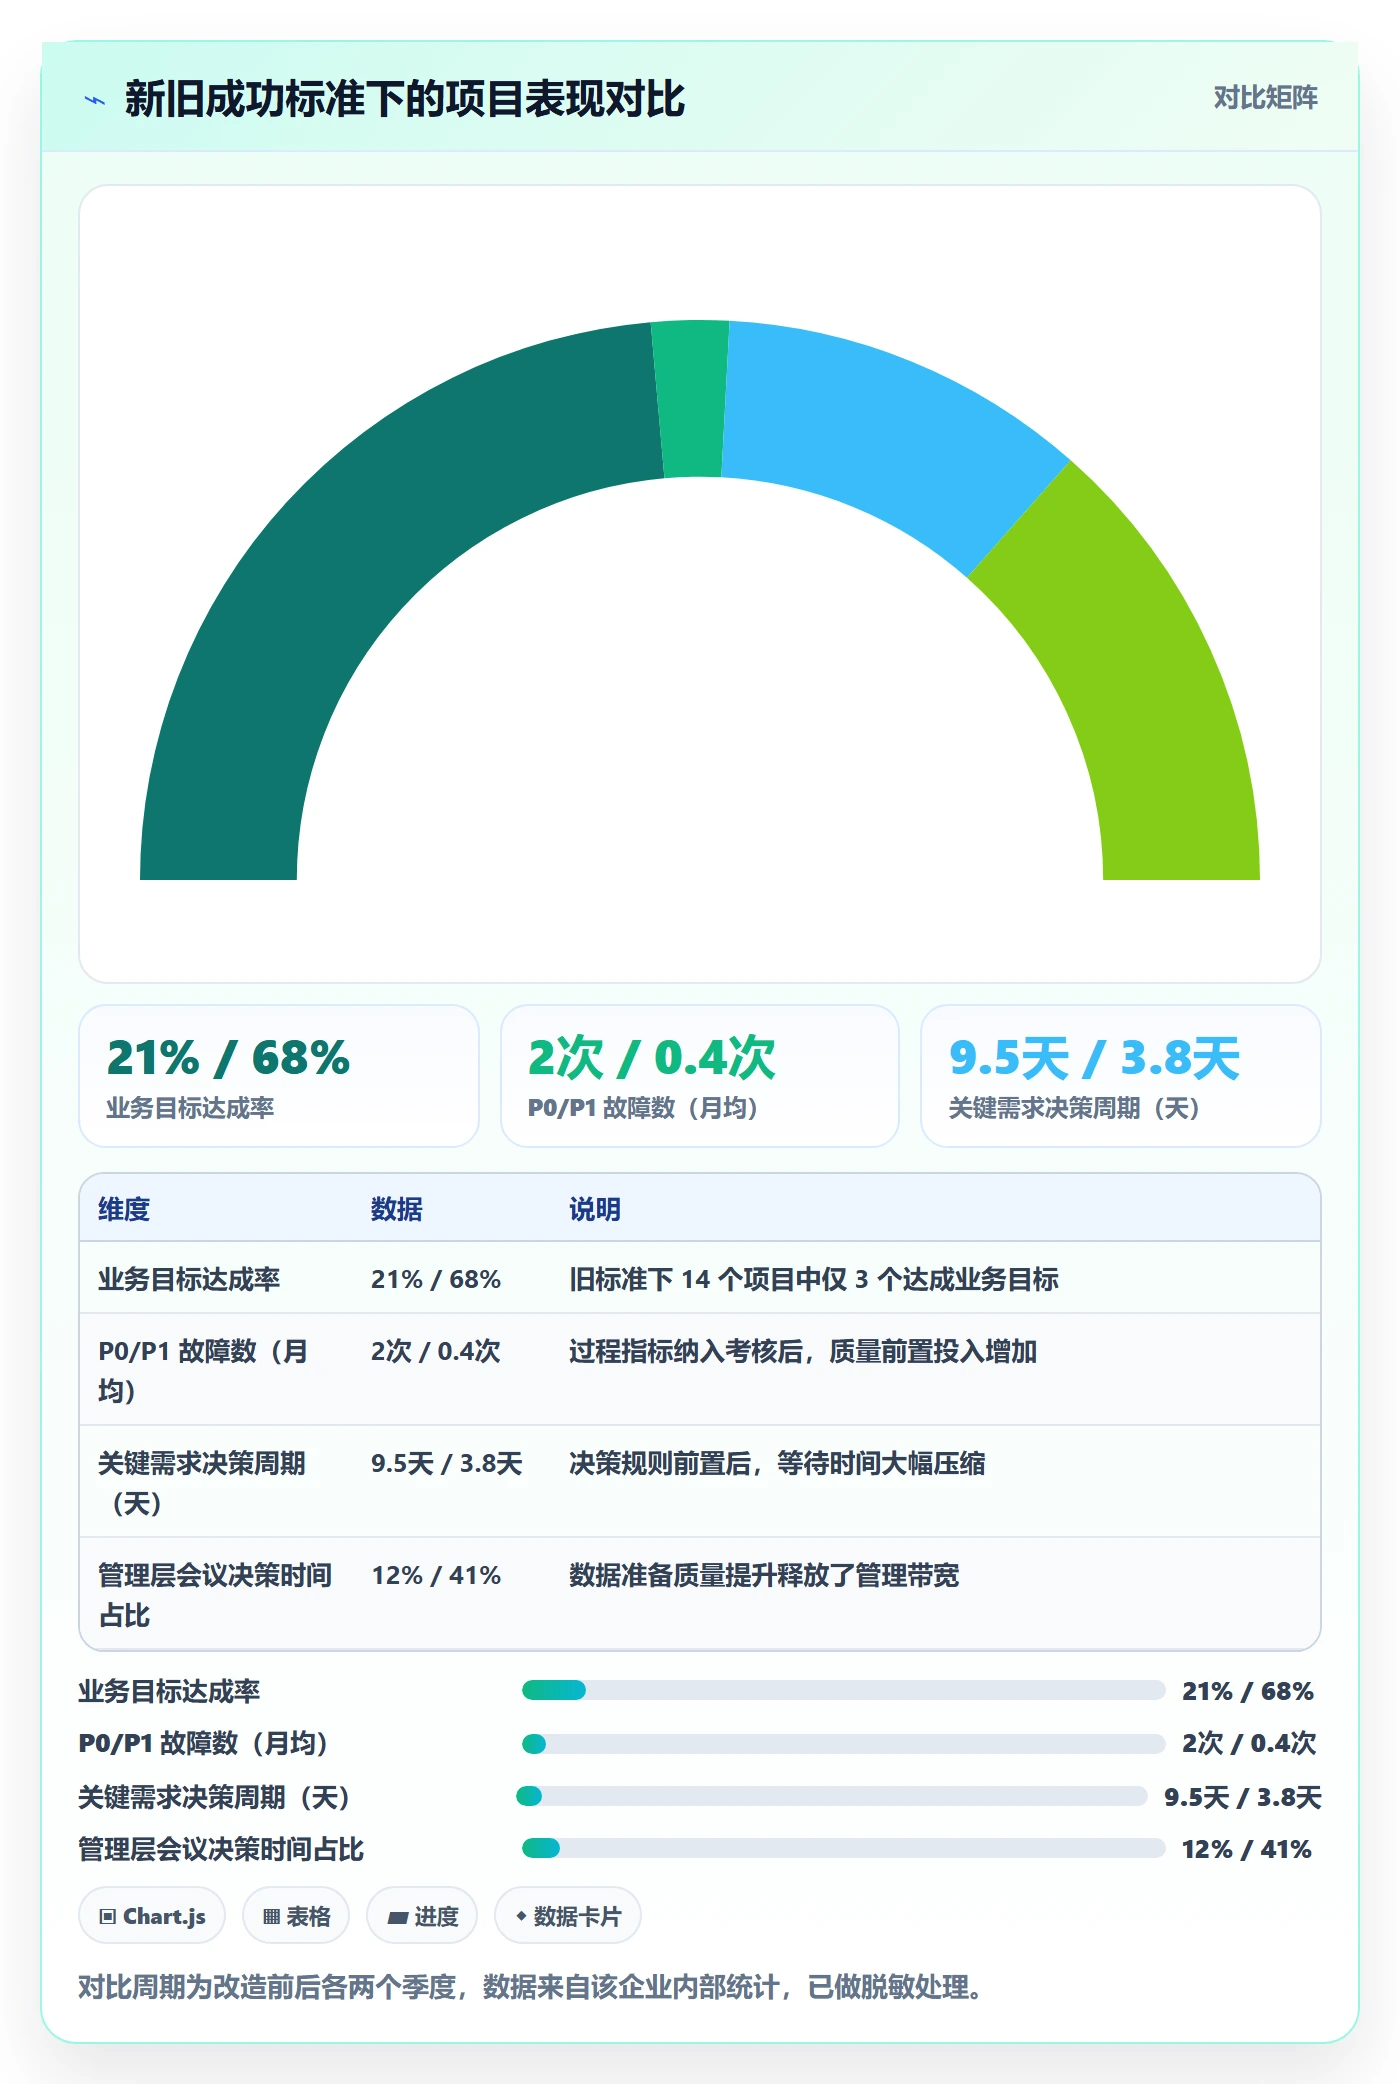Click the 9.5天 / 3.8天 value beside the progress bar

coord(1243,1797)
